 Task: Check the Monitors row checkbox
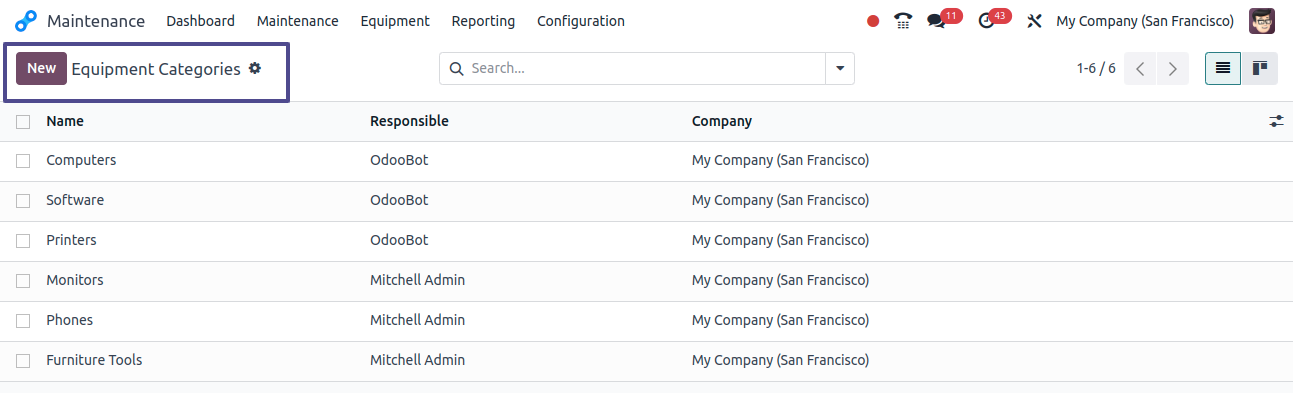coord(23,280)
